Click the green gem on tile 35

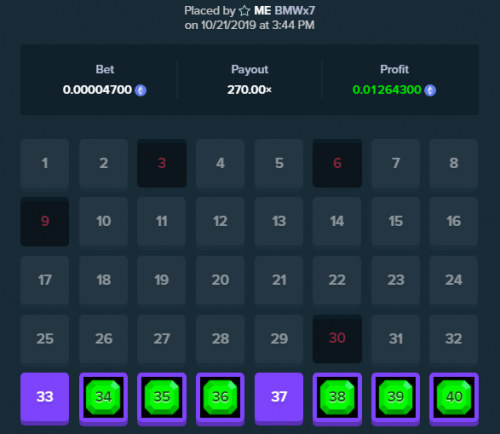point(162,397)
